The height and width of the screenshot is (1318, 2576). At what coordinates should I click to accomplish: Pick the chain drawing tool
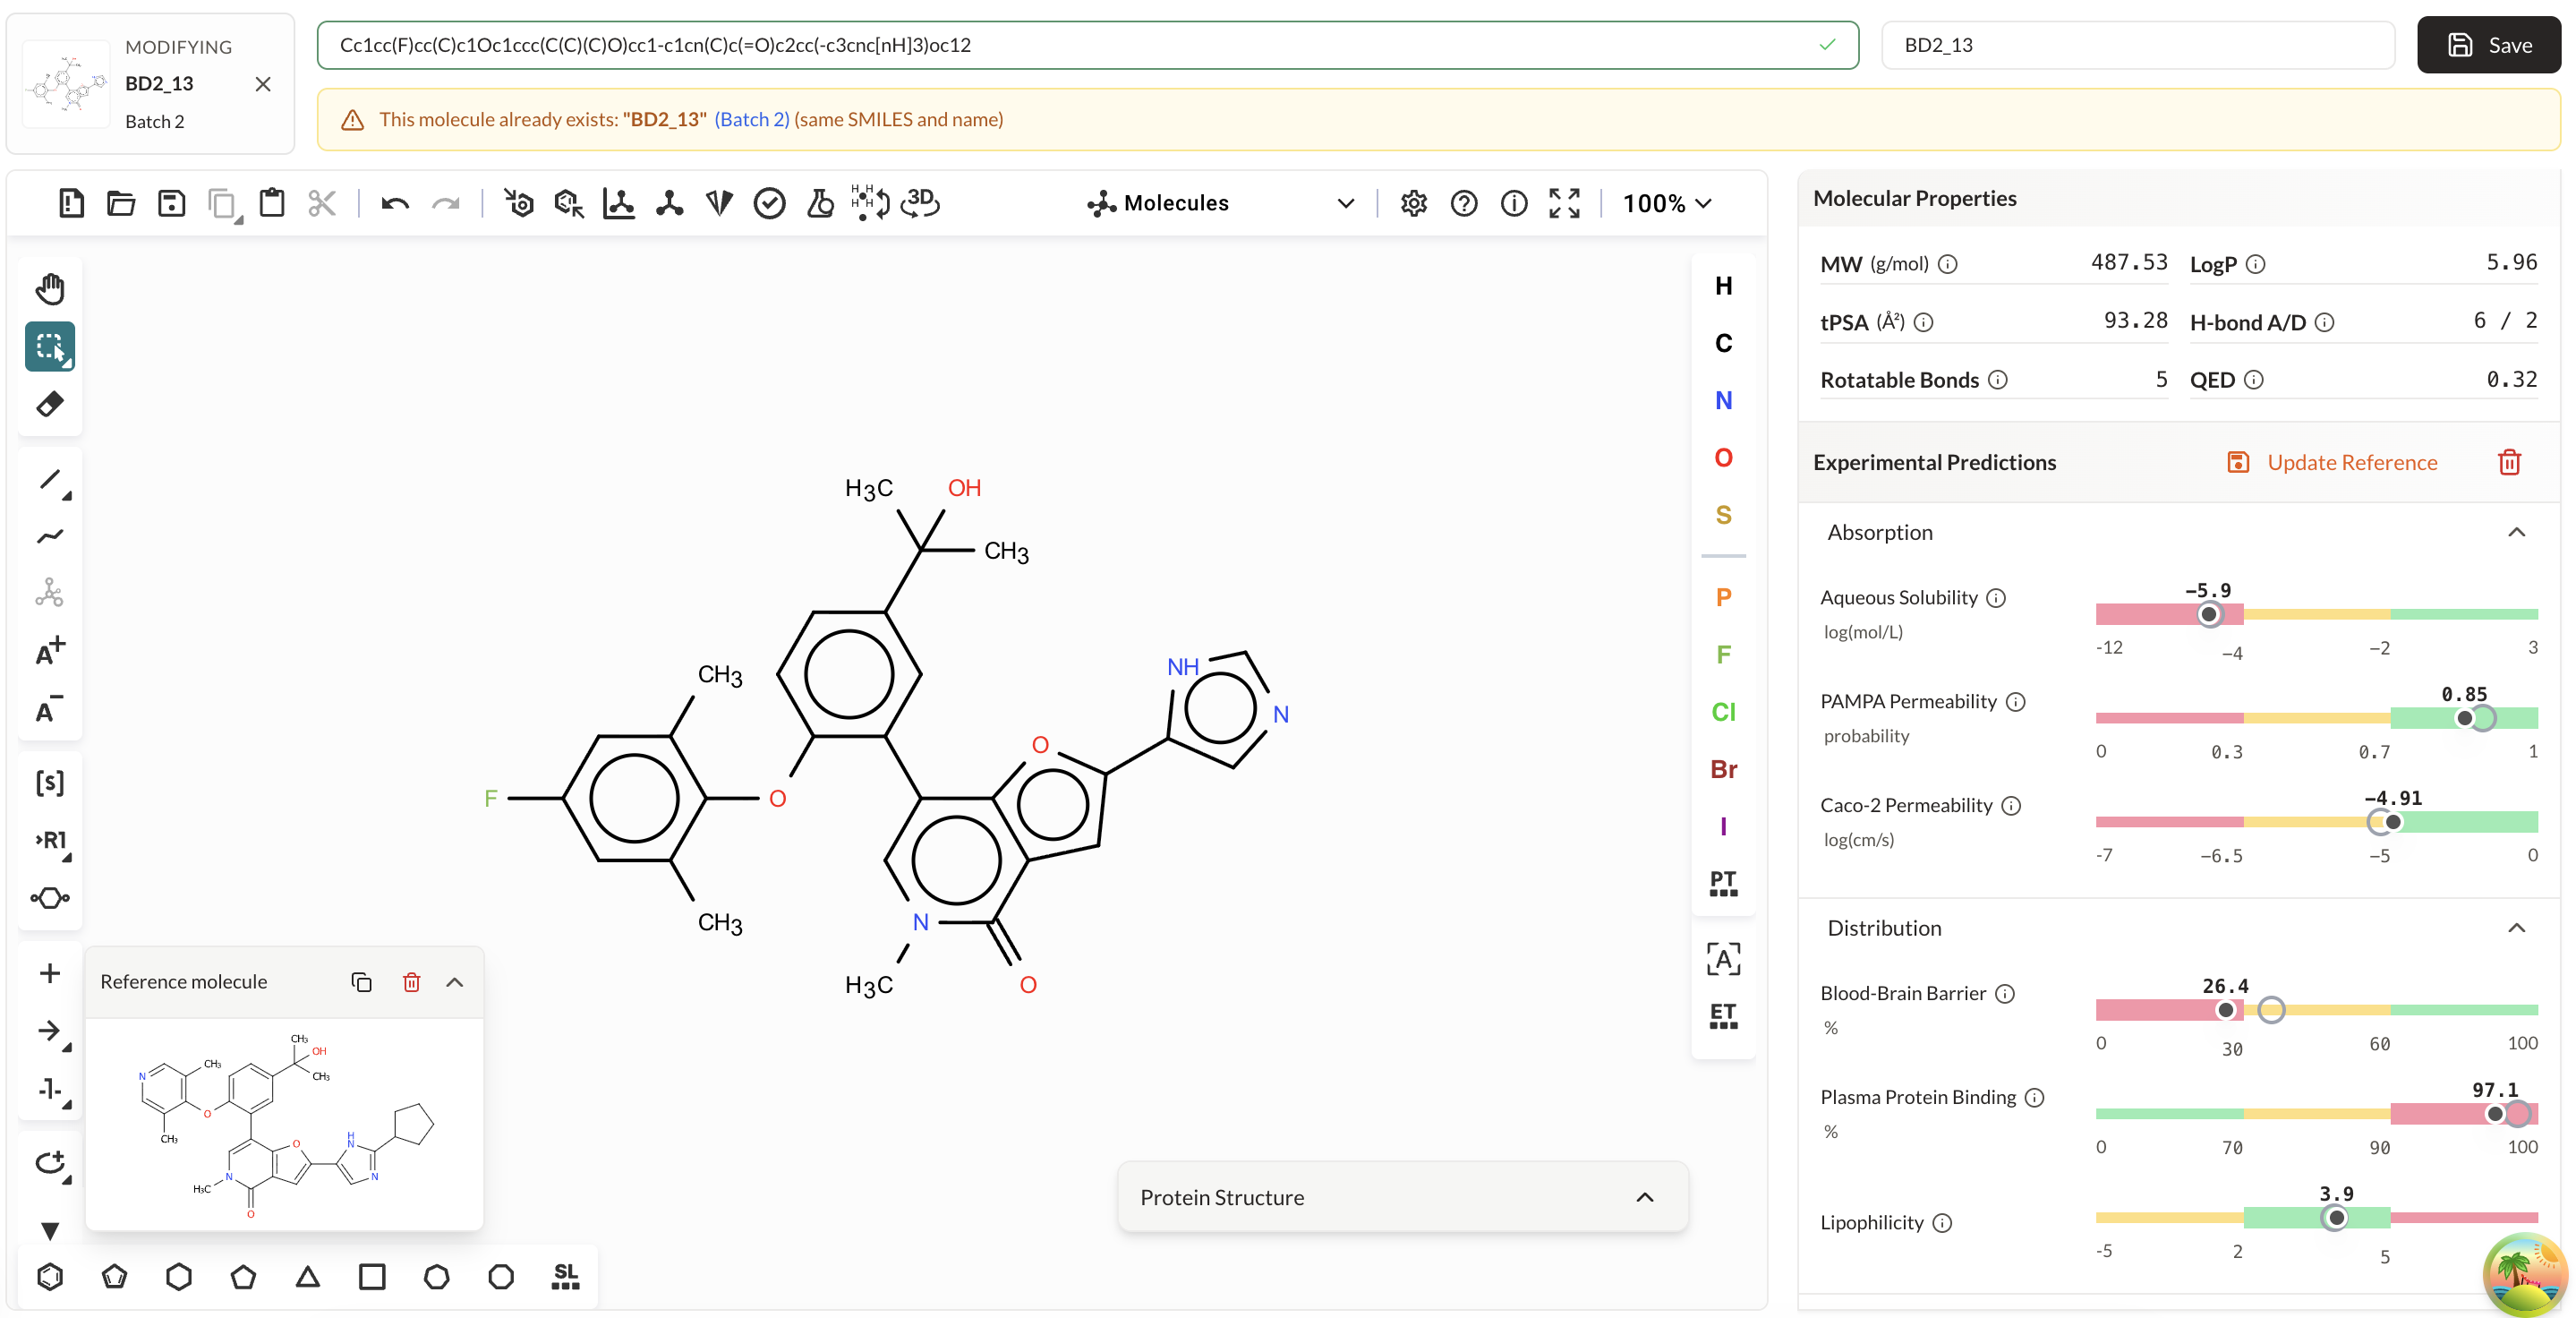pyautogui.click(x=50, y=537)
